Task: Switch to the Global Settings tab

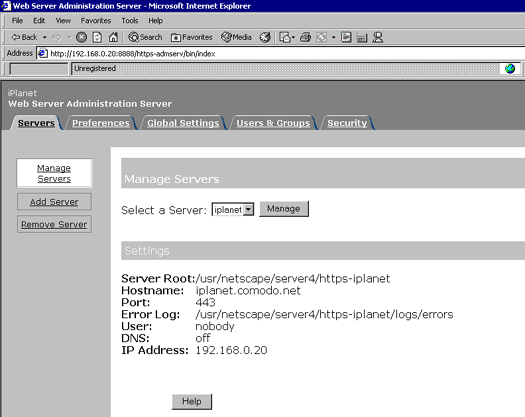Action: (183, 123)
